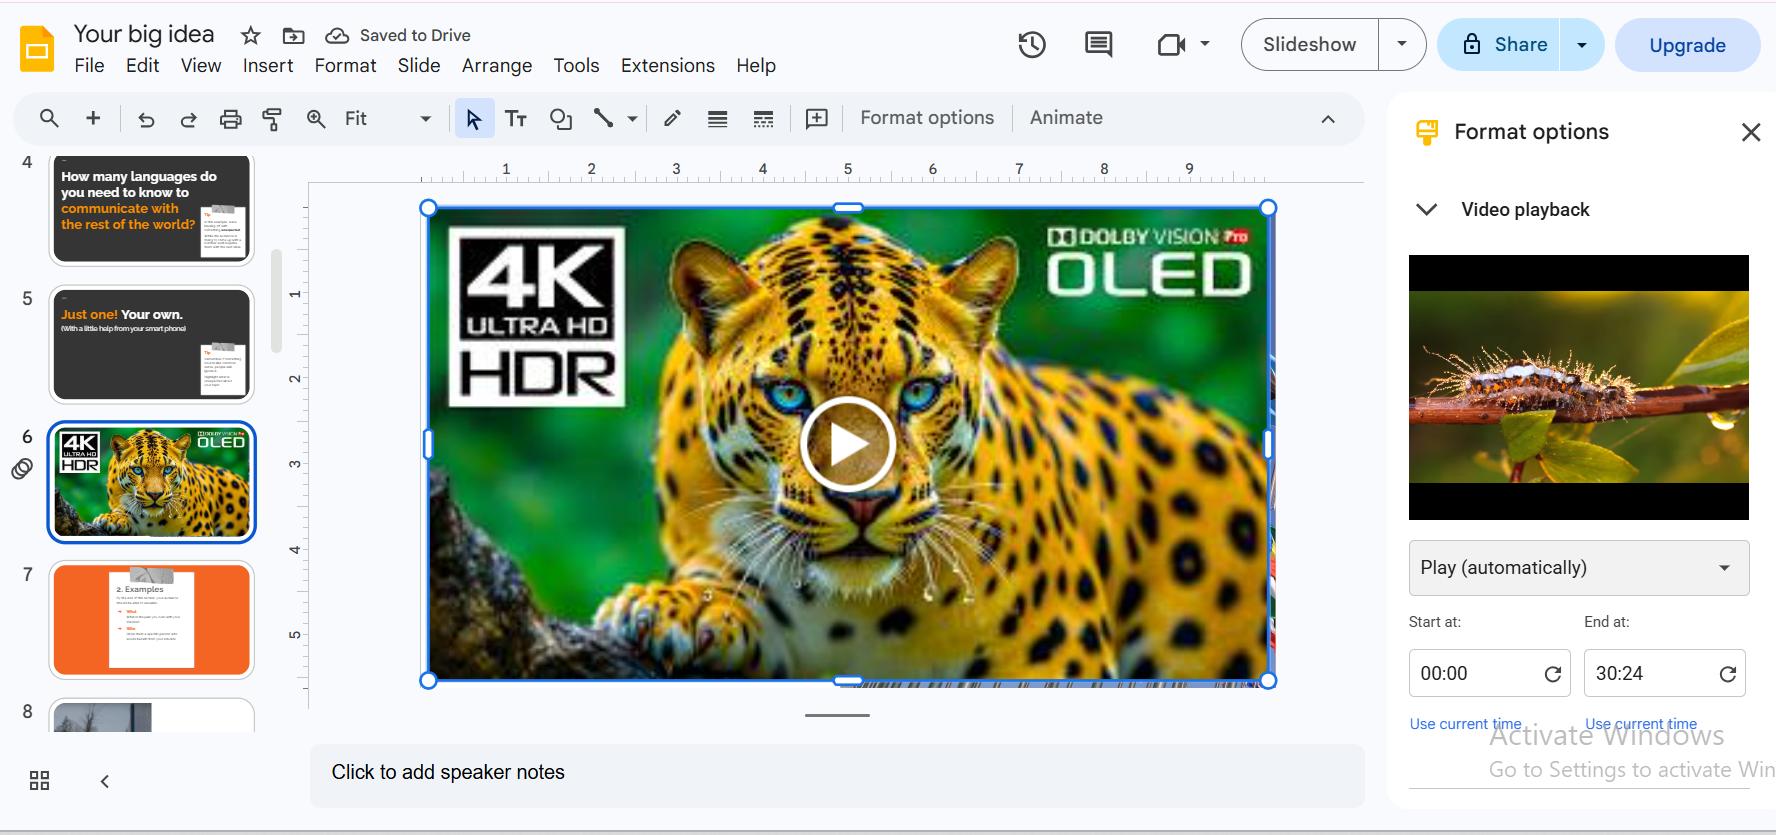Image resolution: width=1776 pixels, height=835 pixels.
Task: Open video call options dropdown arrow
Action: pos(1205,44)
